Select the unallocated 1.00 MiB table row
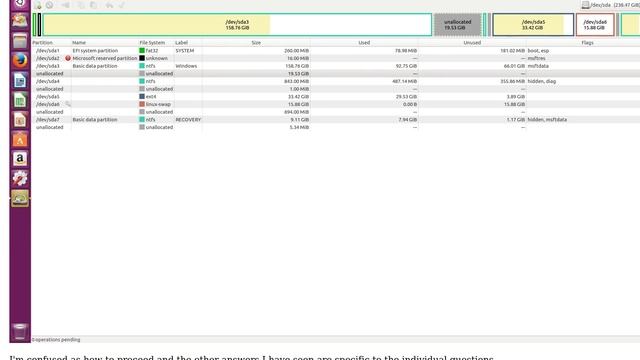Screen dimensions: 640x360 (x=336, y=89)
